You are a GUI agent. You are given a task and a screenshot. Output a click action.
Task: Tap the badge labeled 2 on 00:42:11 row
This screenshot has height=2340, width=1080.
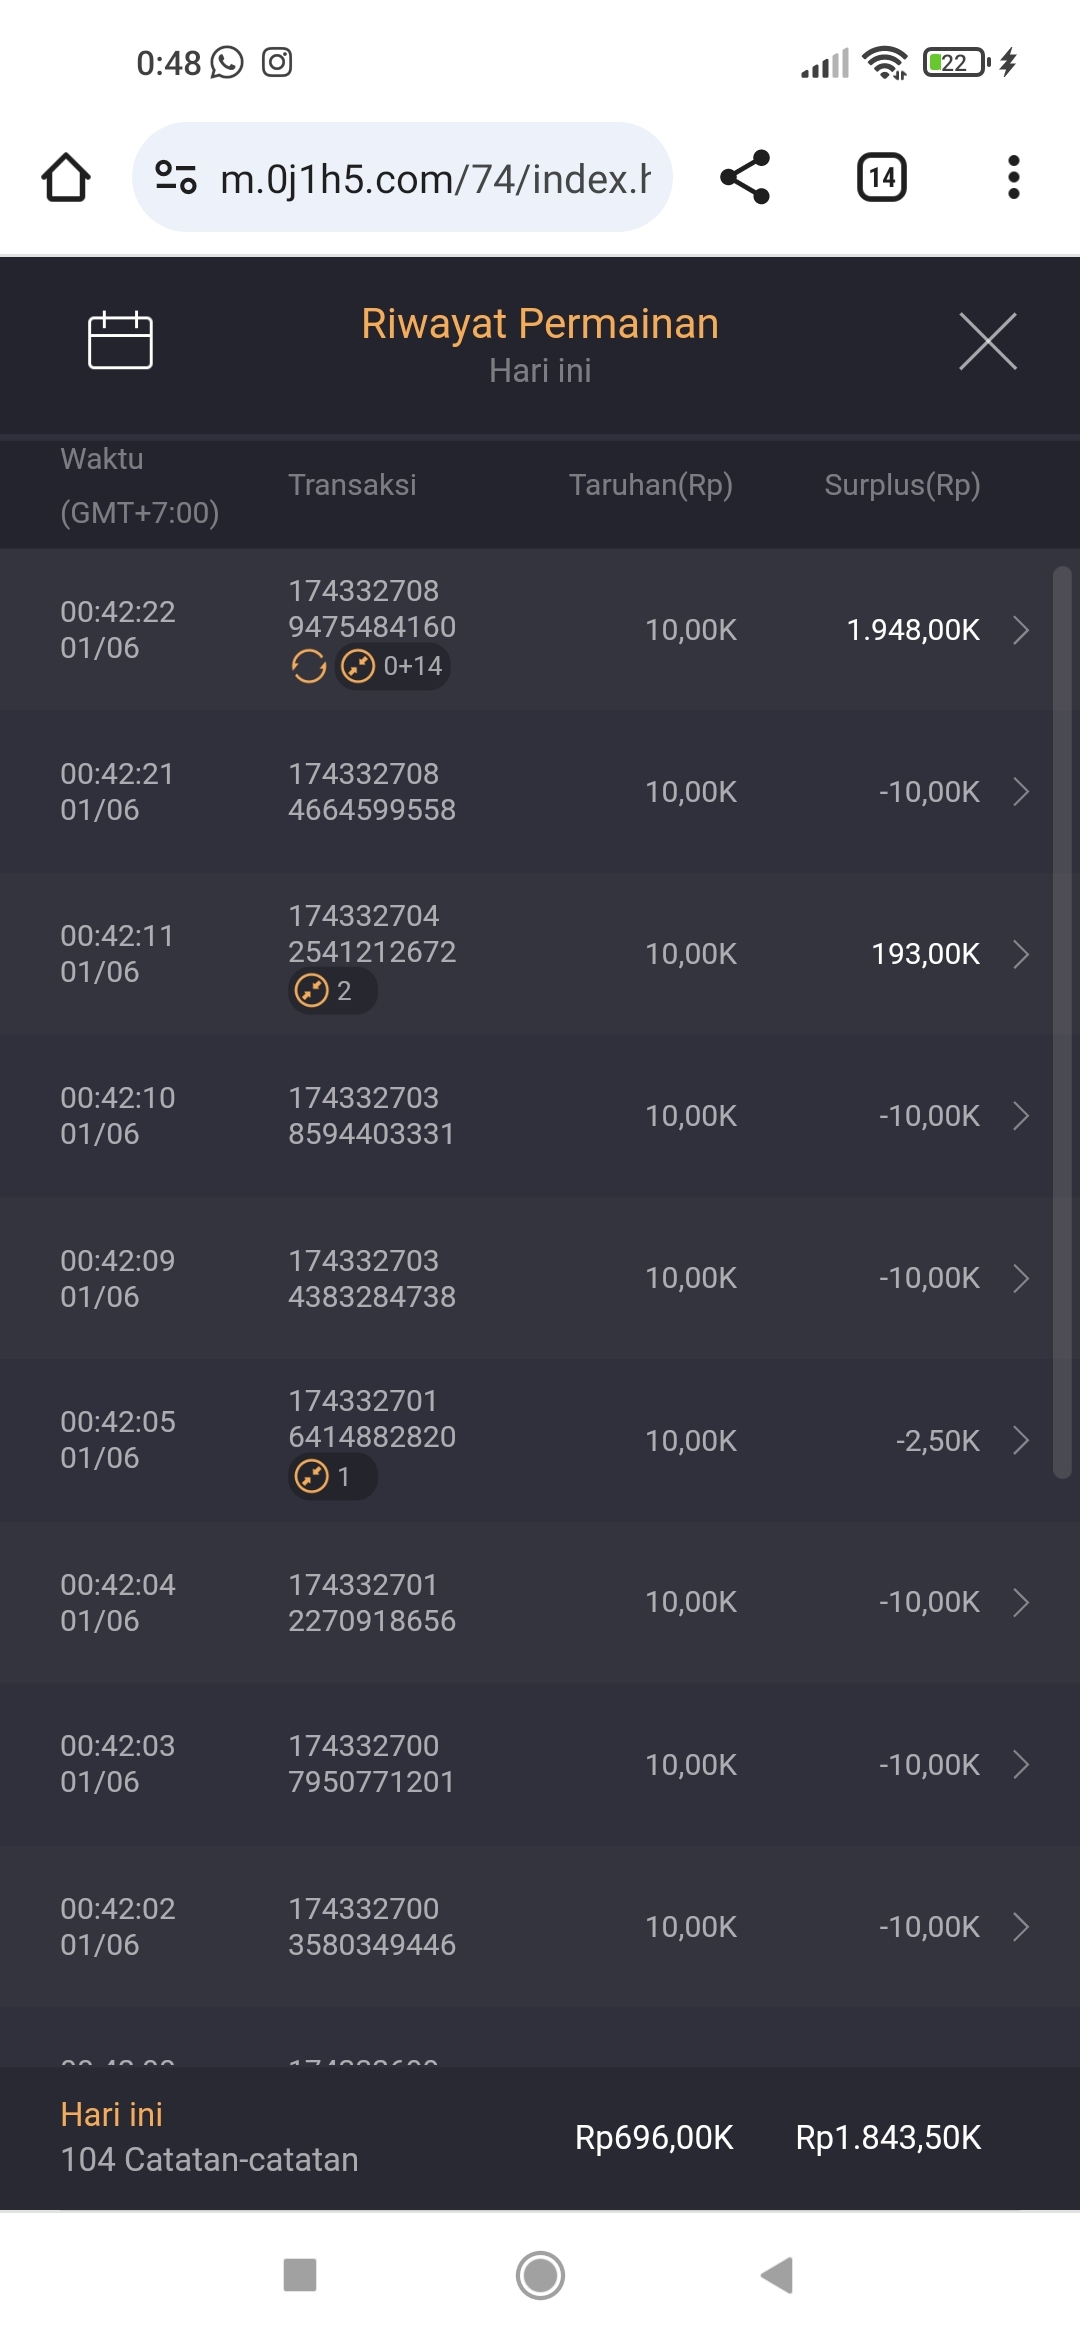point(332,991)
